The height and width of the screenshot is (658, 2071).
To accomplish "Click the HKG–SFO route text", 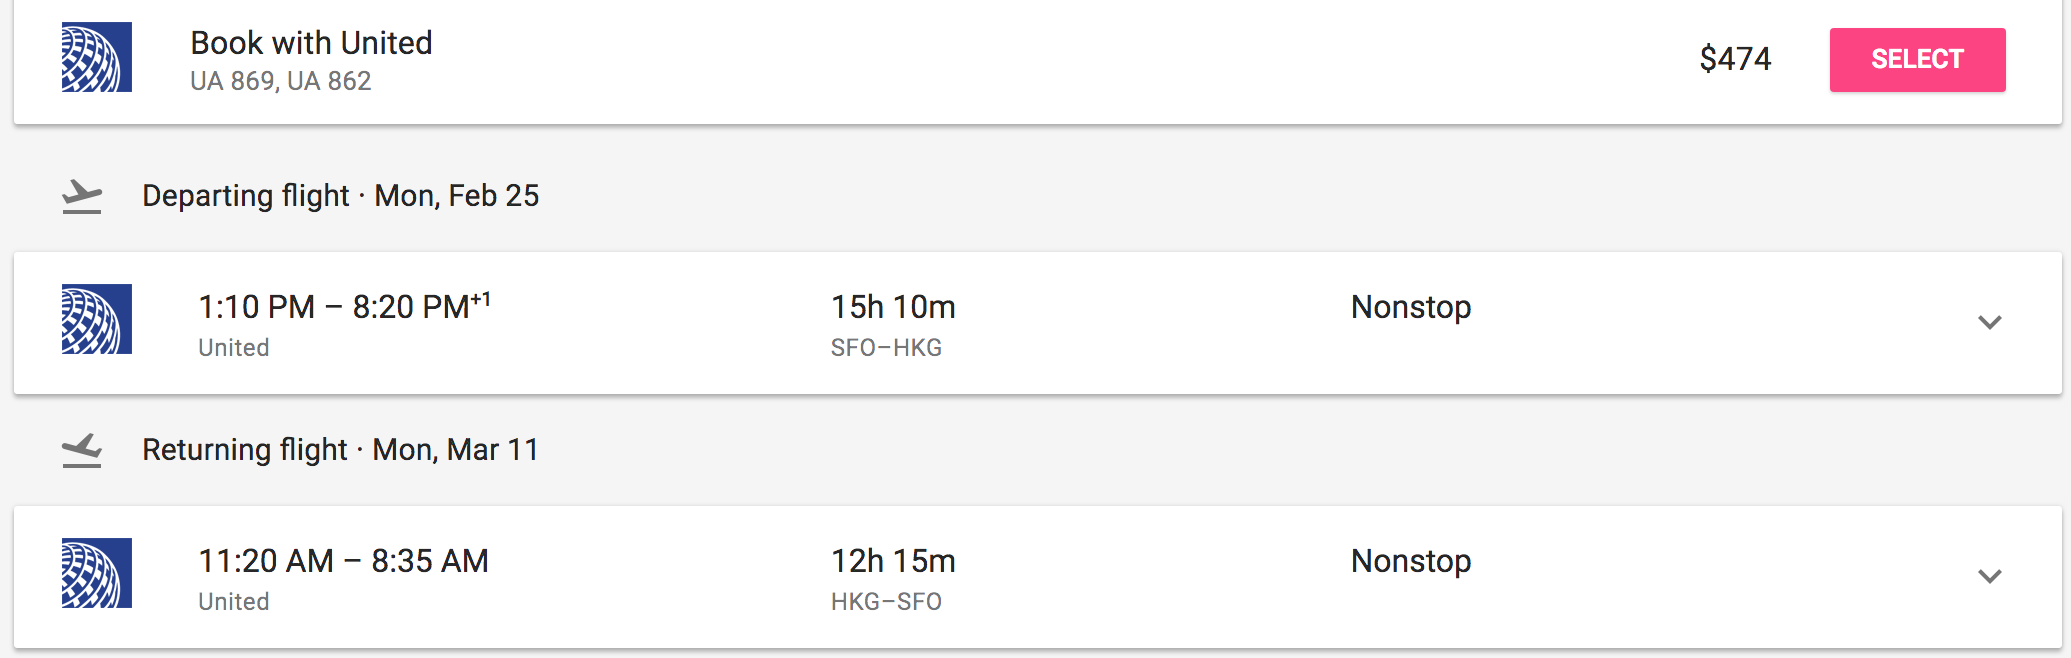I will tap(886, 602).
